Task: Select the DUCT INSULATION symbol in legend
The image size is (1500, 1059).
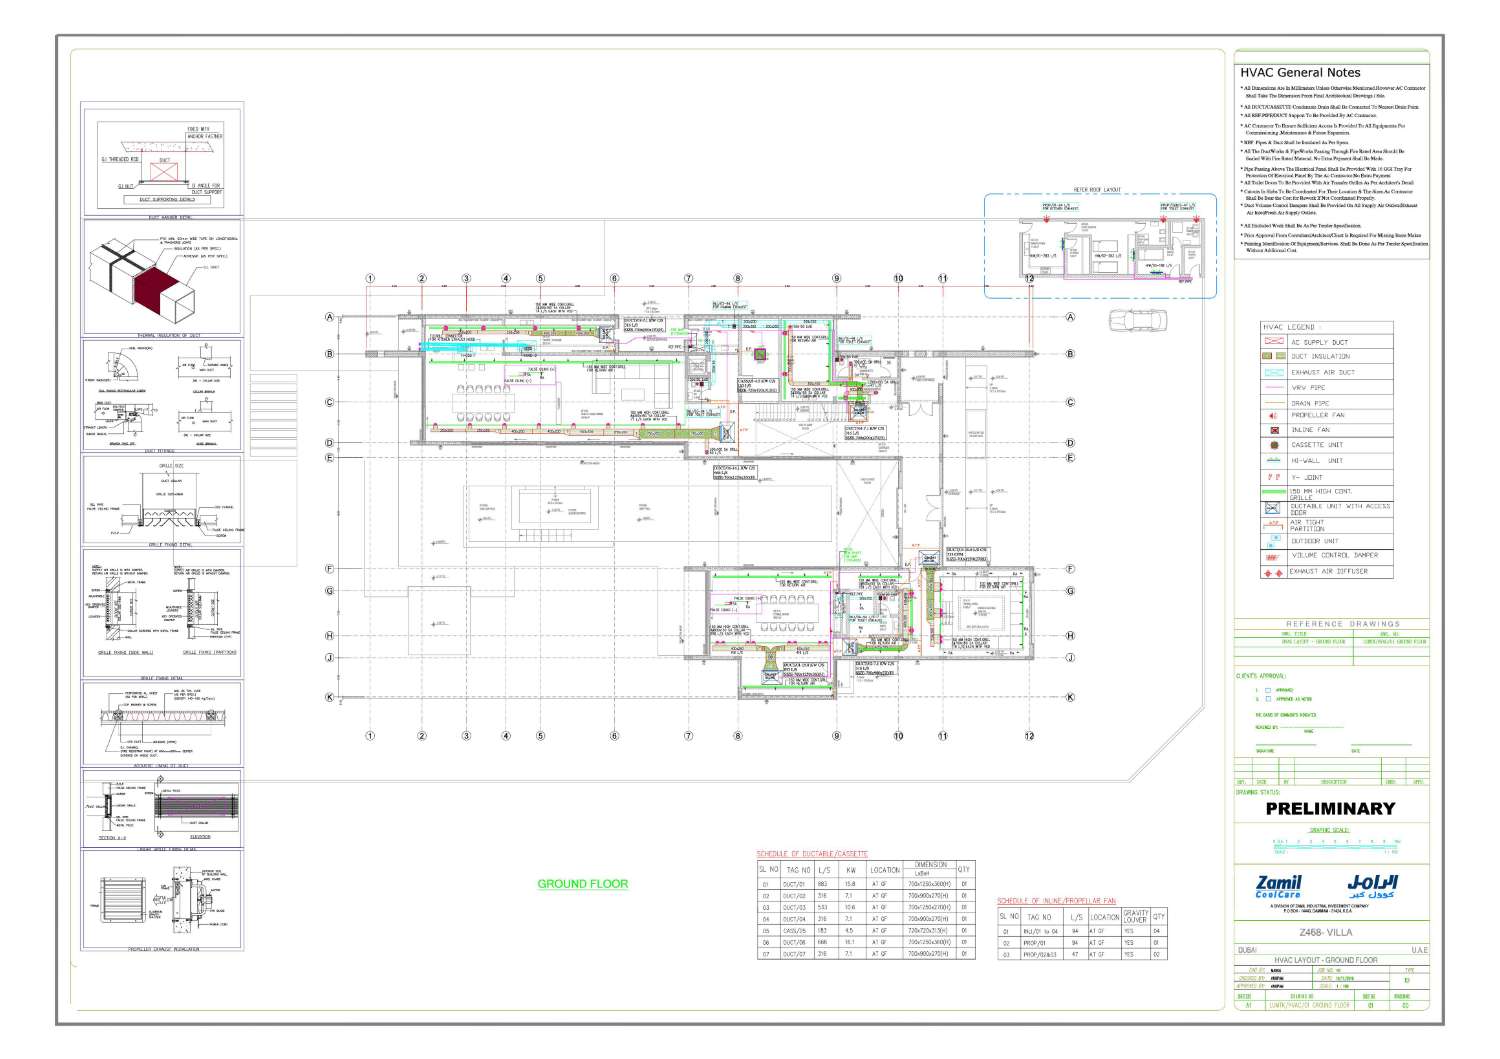Action: point(1272,356)
